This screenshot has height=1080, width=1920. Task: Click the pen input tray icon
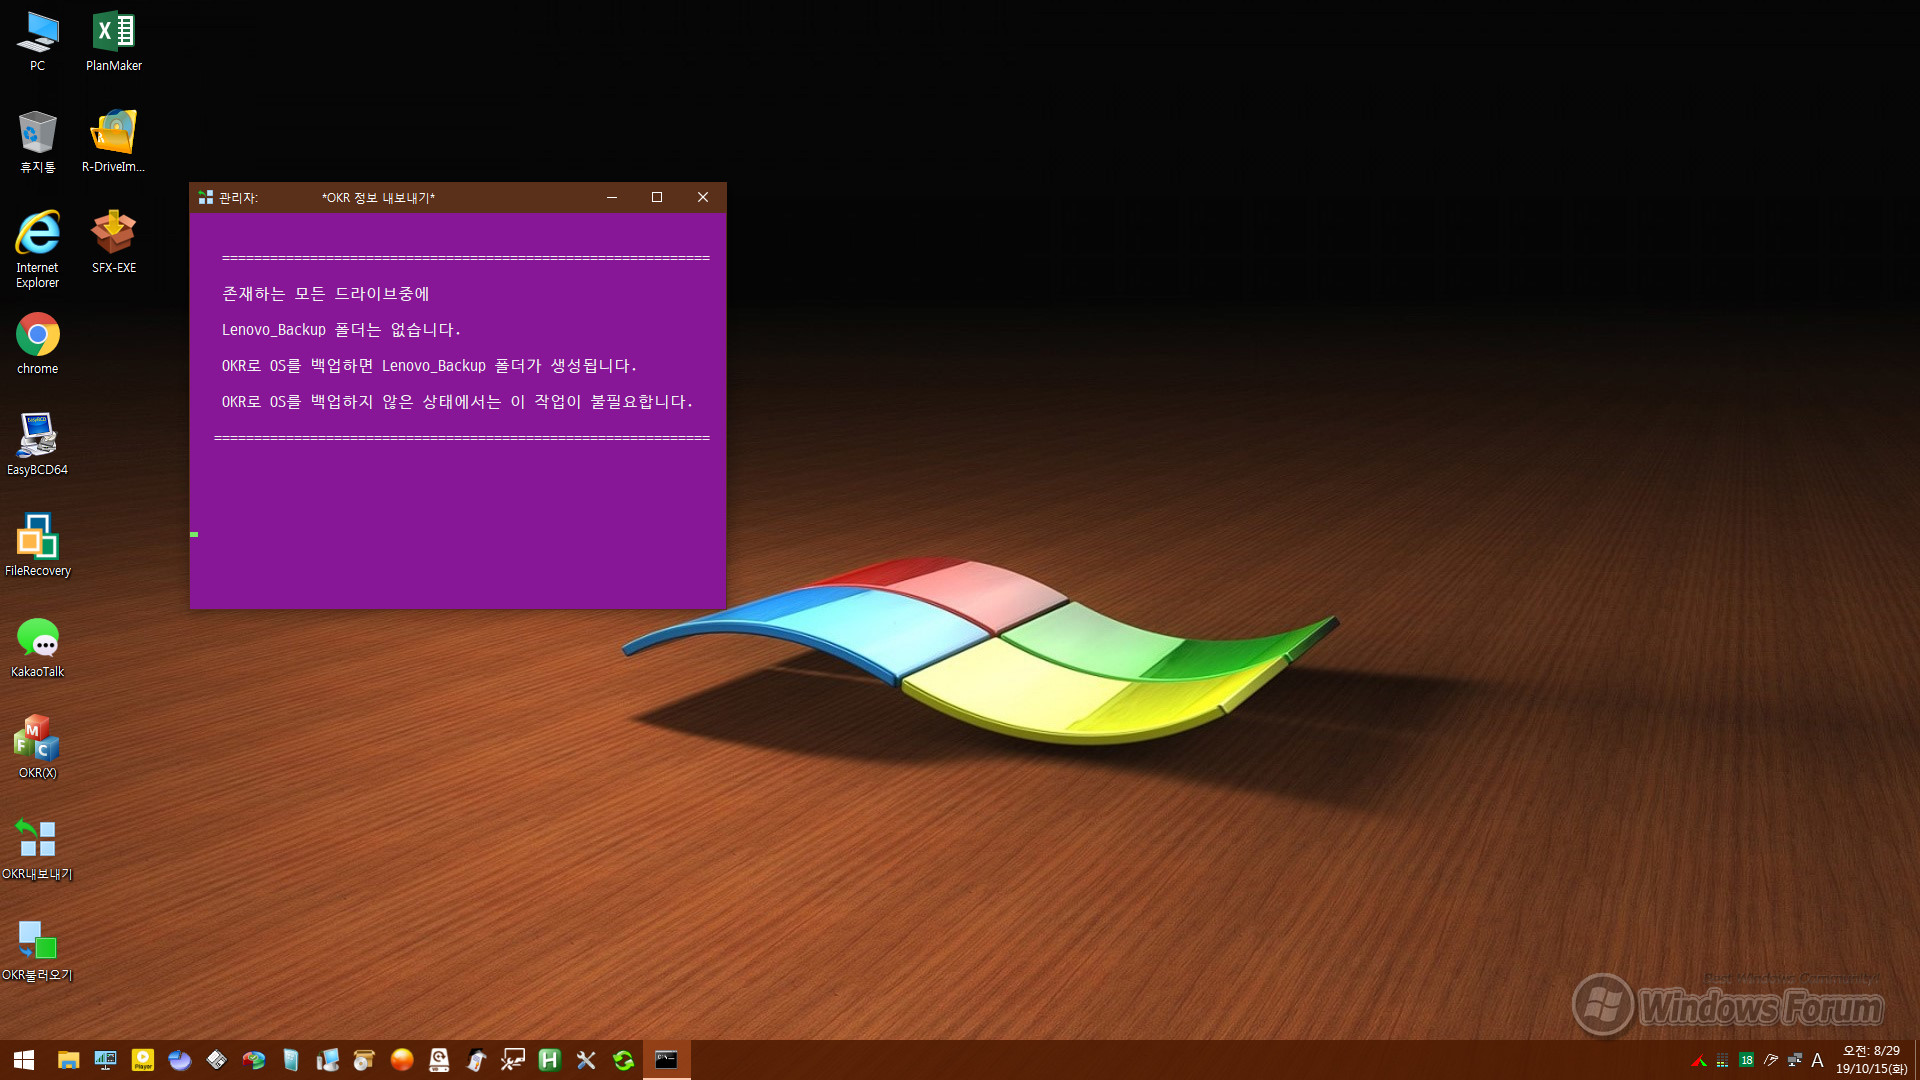(1771, 1060)
